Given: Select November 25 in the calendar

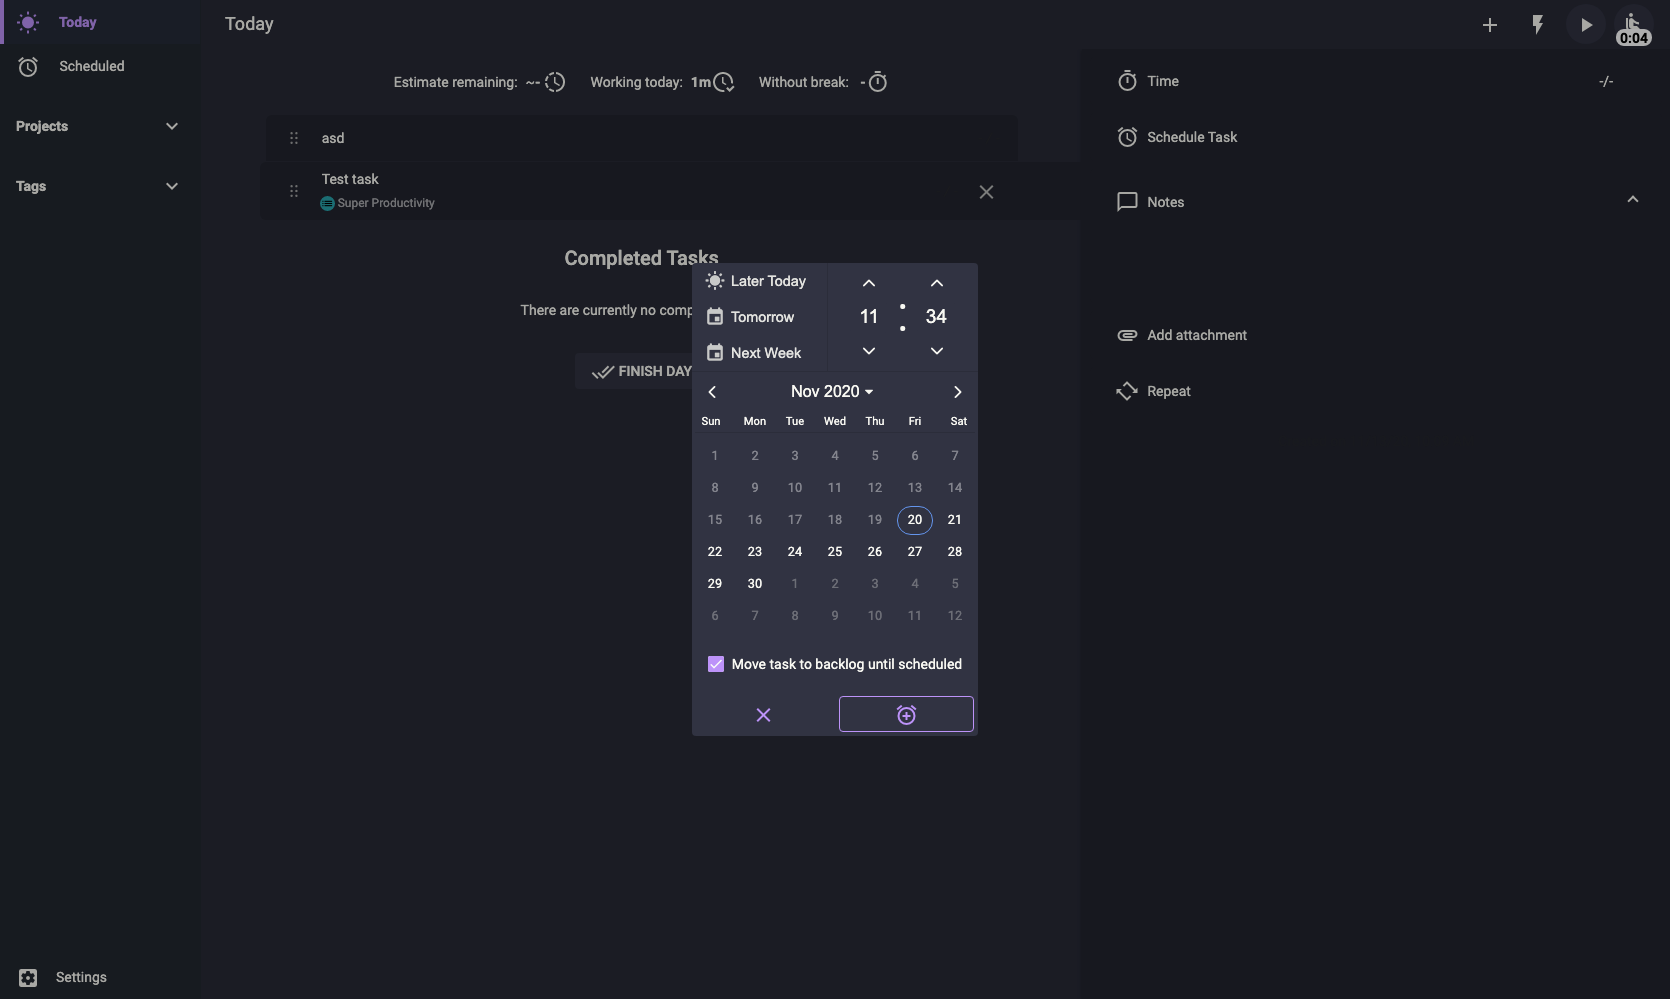Looking at the screenshot, I should (834, 551).
